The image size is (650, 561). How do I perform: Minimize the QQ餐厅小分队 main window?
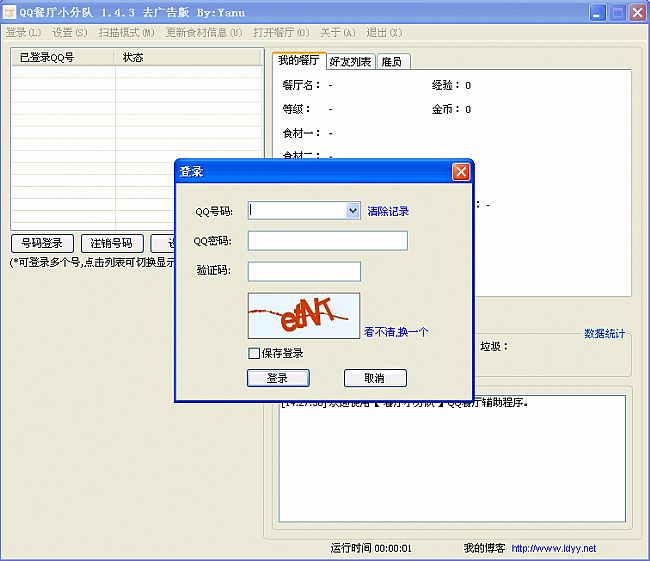click(597, 12)
